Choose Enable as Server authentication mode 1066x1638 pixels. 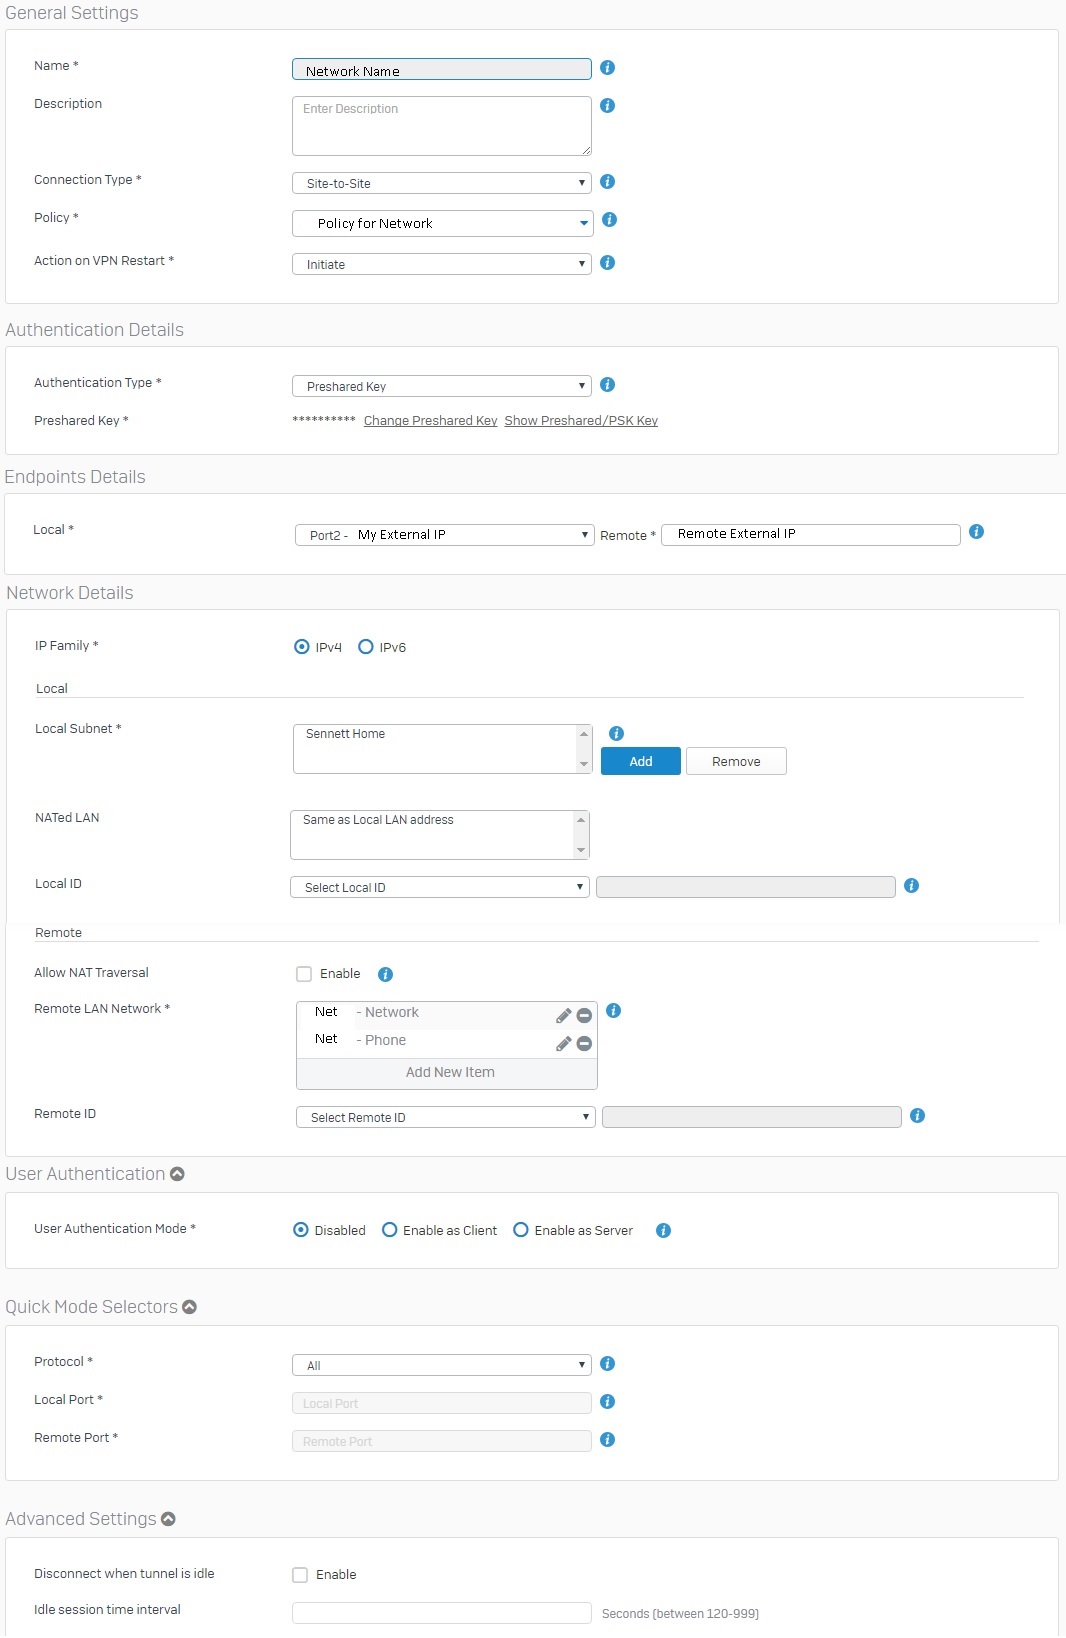tap(521, 1230)
